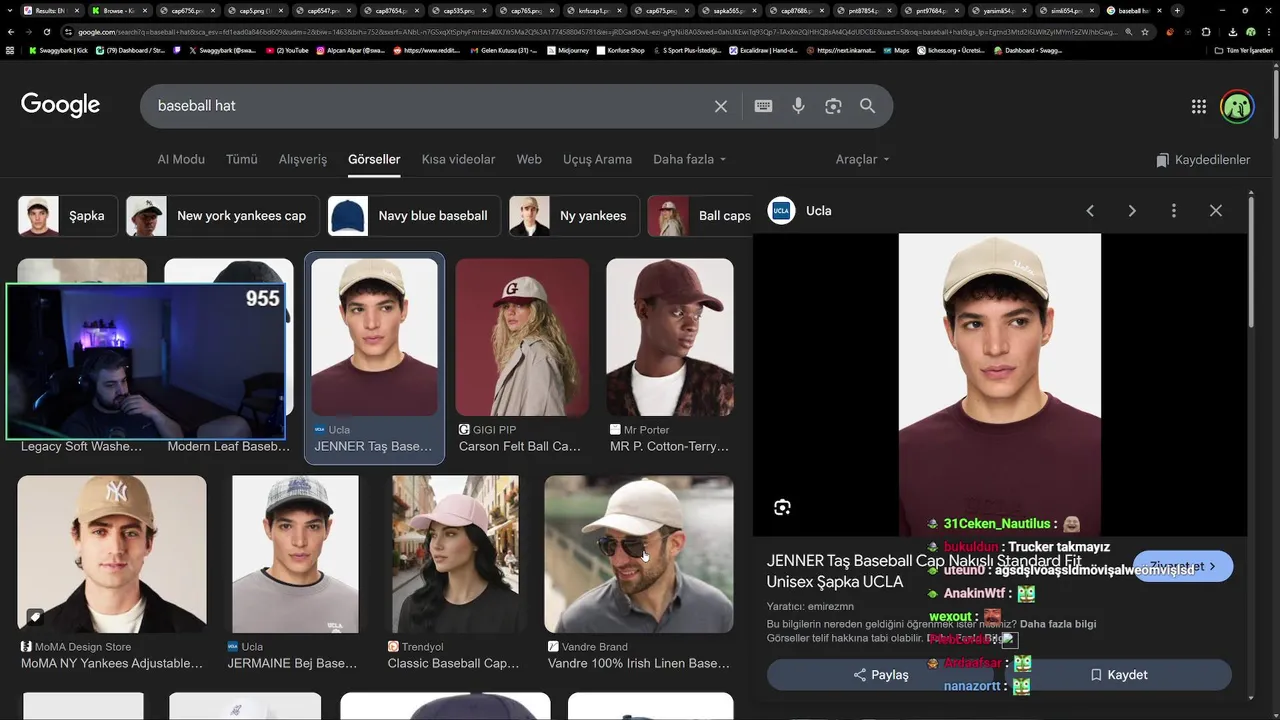Switch to the Results browser tab
The width and height of the screenshot is (1280, 720).
click(50, 11)
